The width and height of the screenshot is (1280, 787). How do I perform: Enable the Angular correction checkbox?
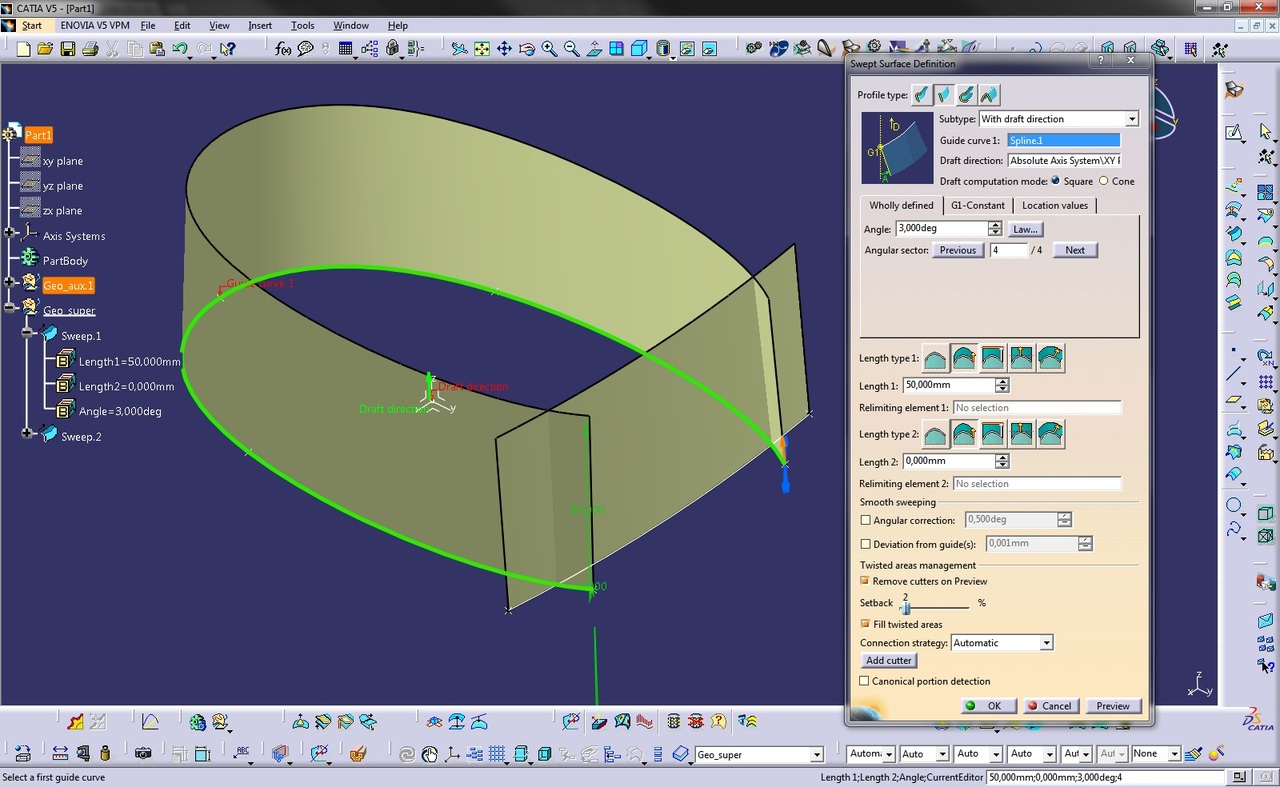(866, 520)
